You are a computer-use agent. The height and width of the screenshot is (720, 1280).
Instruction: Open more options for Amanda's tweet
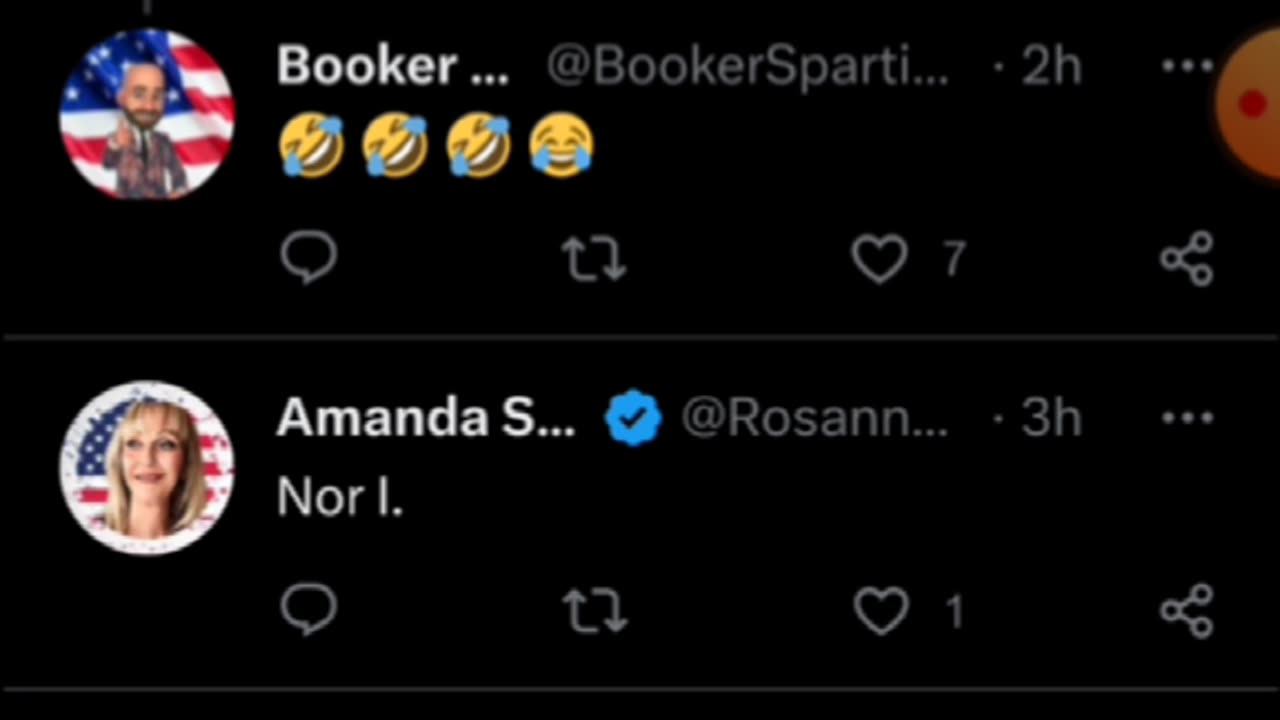pyautogui.click(x=1187, y=417)
